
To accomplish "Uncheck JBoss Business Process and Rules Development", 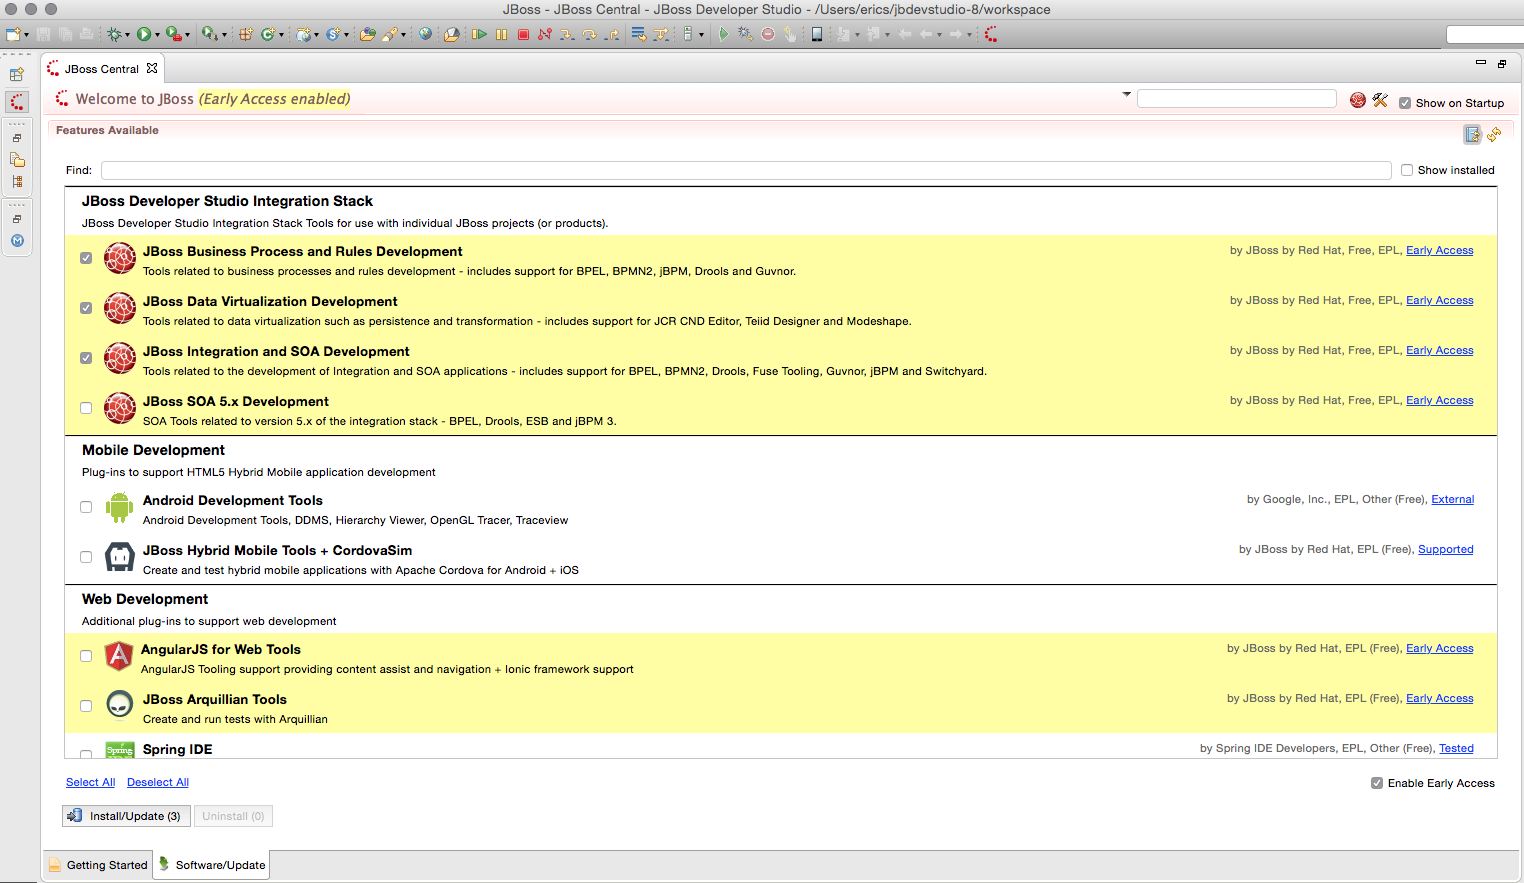I will pos(86,258).
